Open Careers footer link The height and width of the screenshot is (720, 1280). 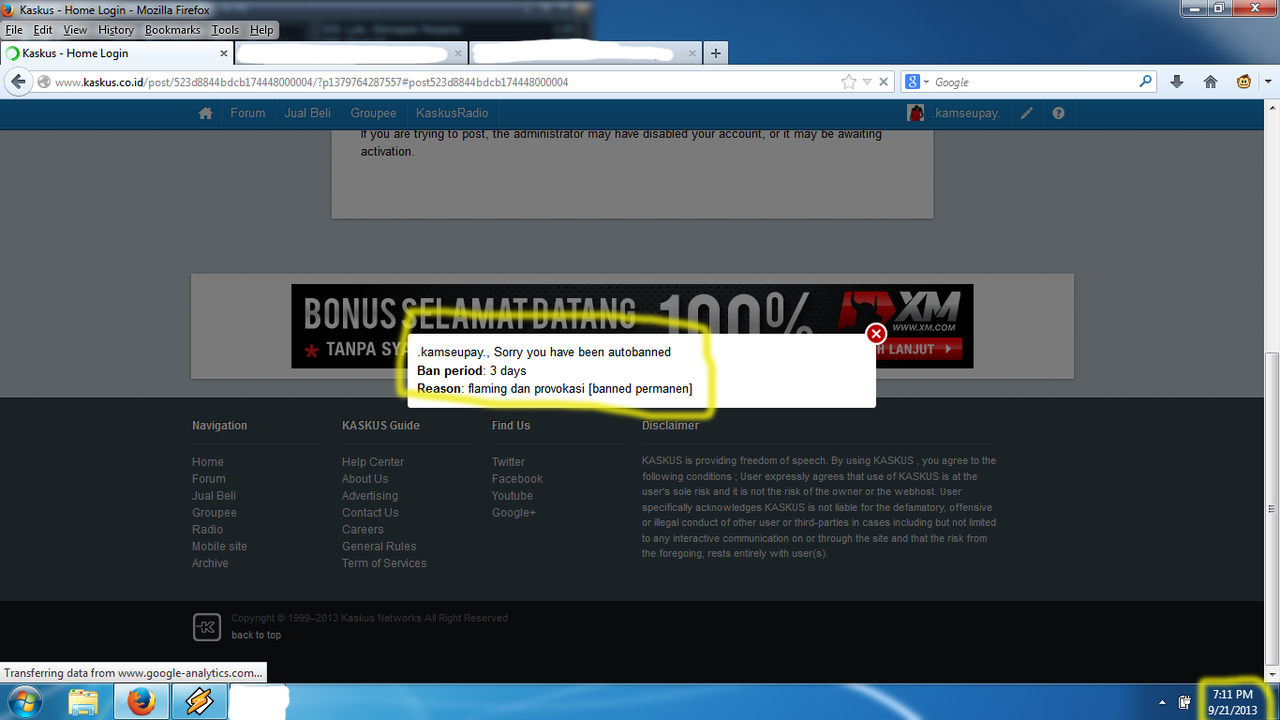(x=363, y=529)
